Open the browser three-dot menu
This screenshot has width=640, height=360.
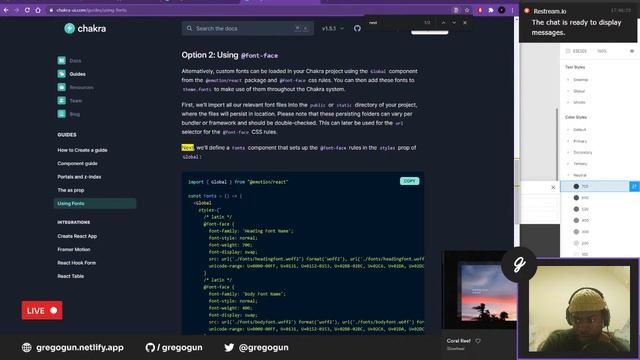click(512, 10)
